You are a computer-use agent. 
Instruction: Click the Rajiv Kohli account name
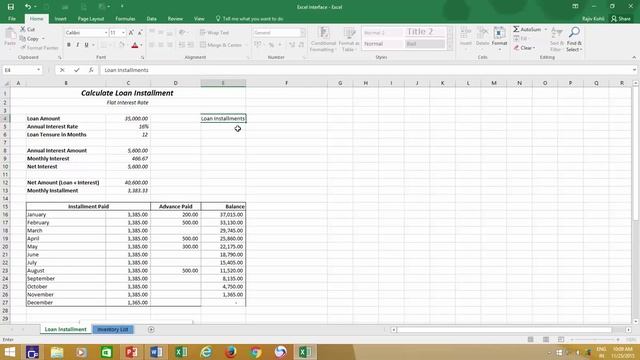593,19
